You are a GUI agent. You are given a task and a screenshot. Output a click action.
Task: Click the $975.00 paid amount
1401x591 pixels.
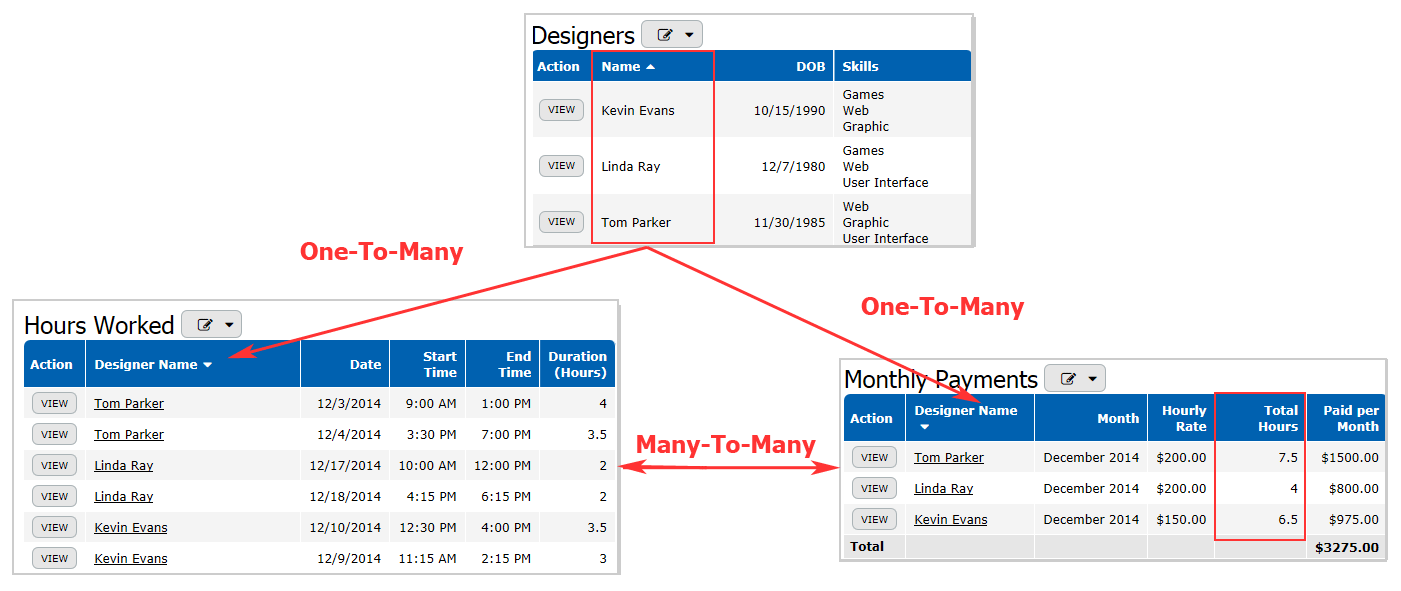pos(1354,519)
